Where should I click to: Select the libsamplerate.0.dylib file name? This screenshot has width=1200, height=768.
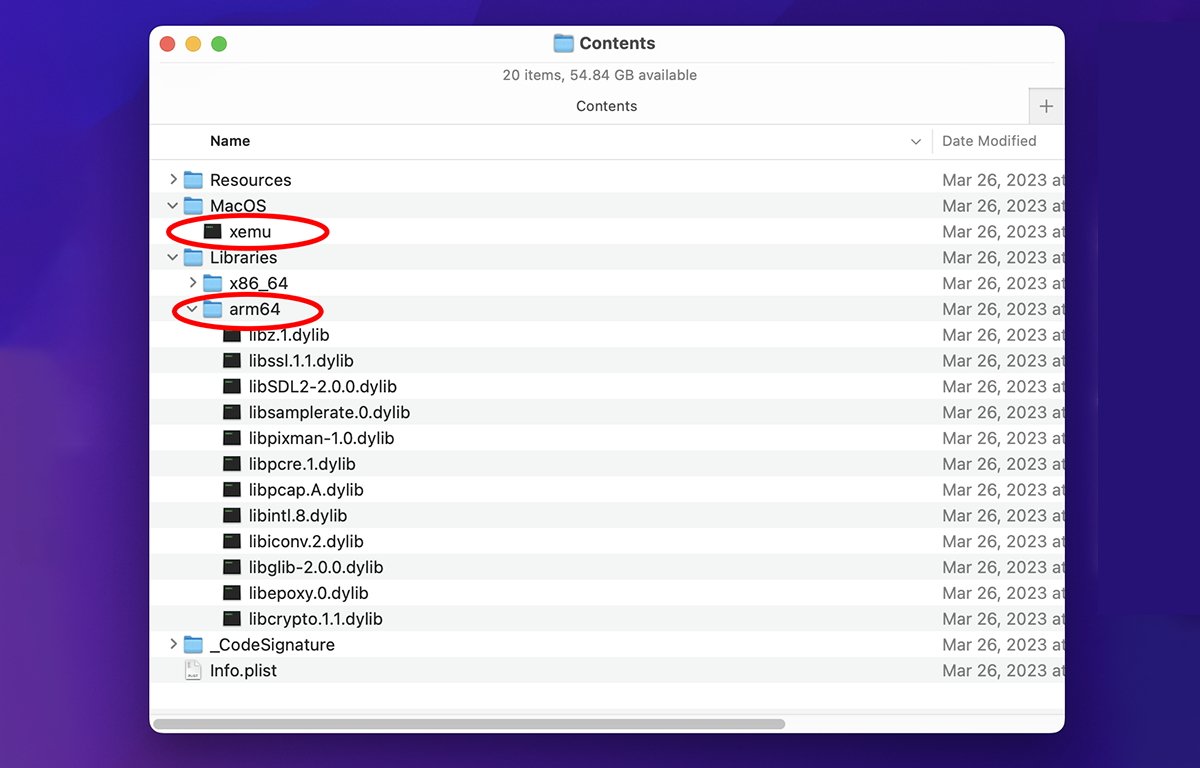point(330,413)
